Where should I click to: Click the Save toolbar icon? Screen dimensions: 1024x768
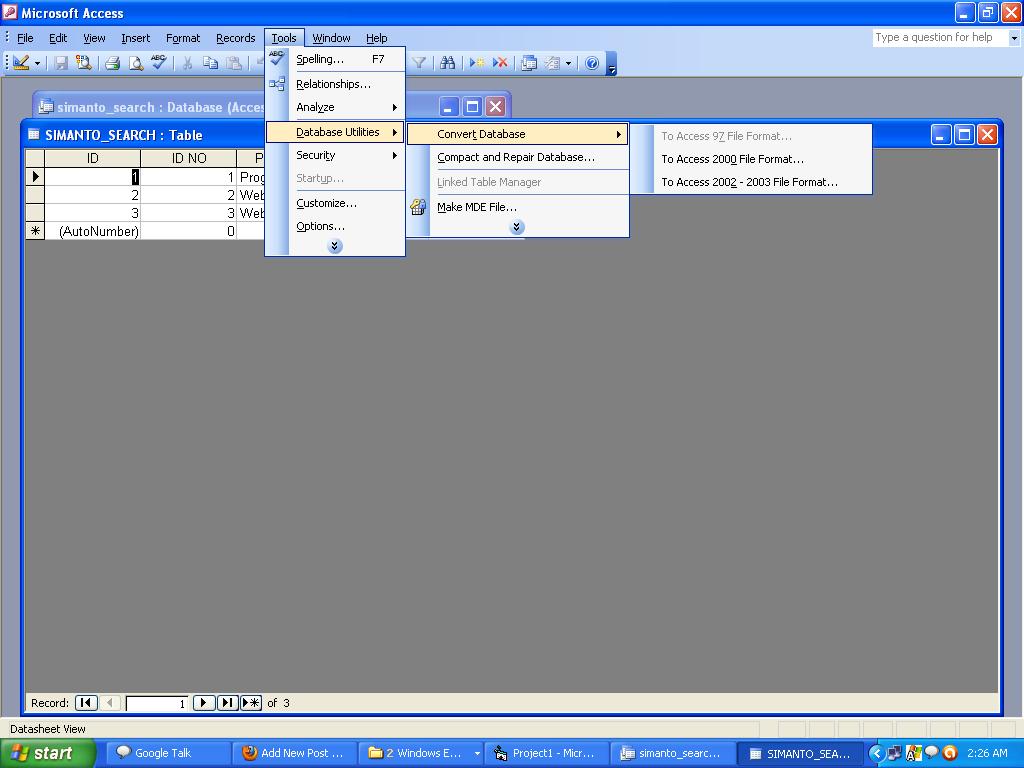click(61, 63)
